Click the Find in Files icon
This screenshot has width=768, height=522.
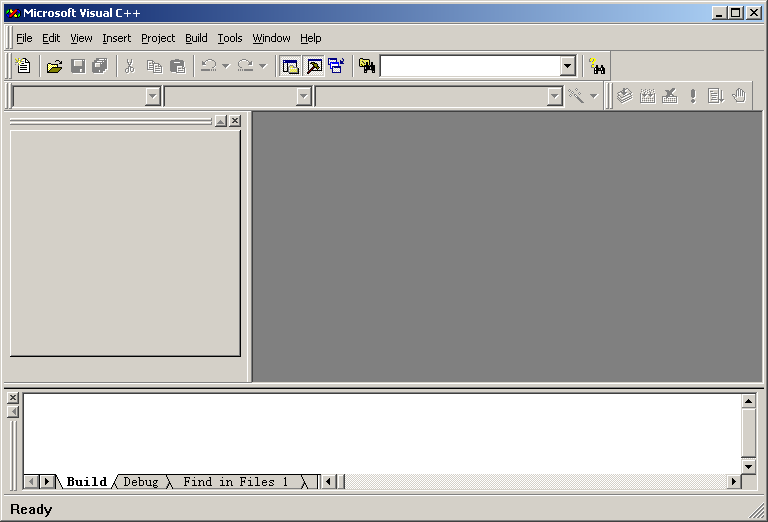367,66
